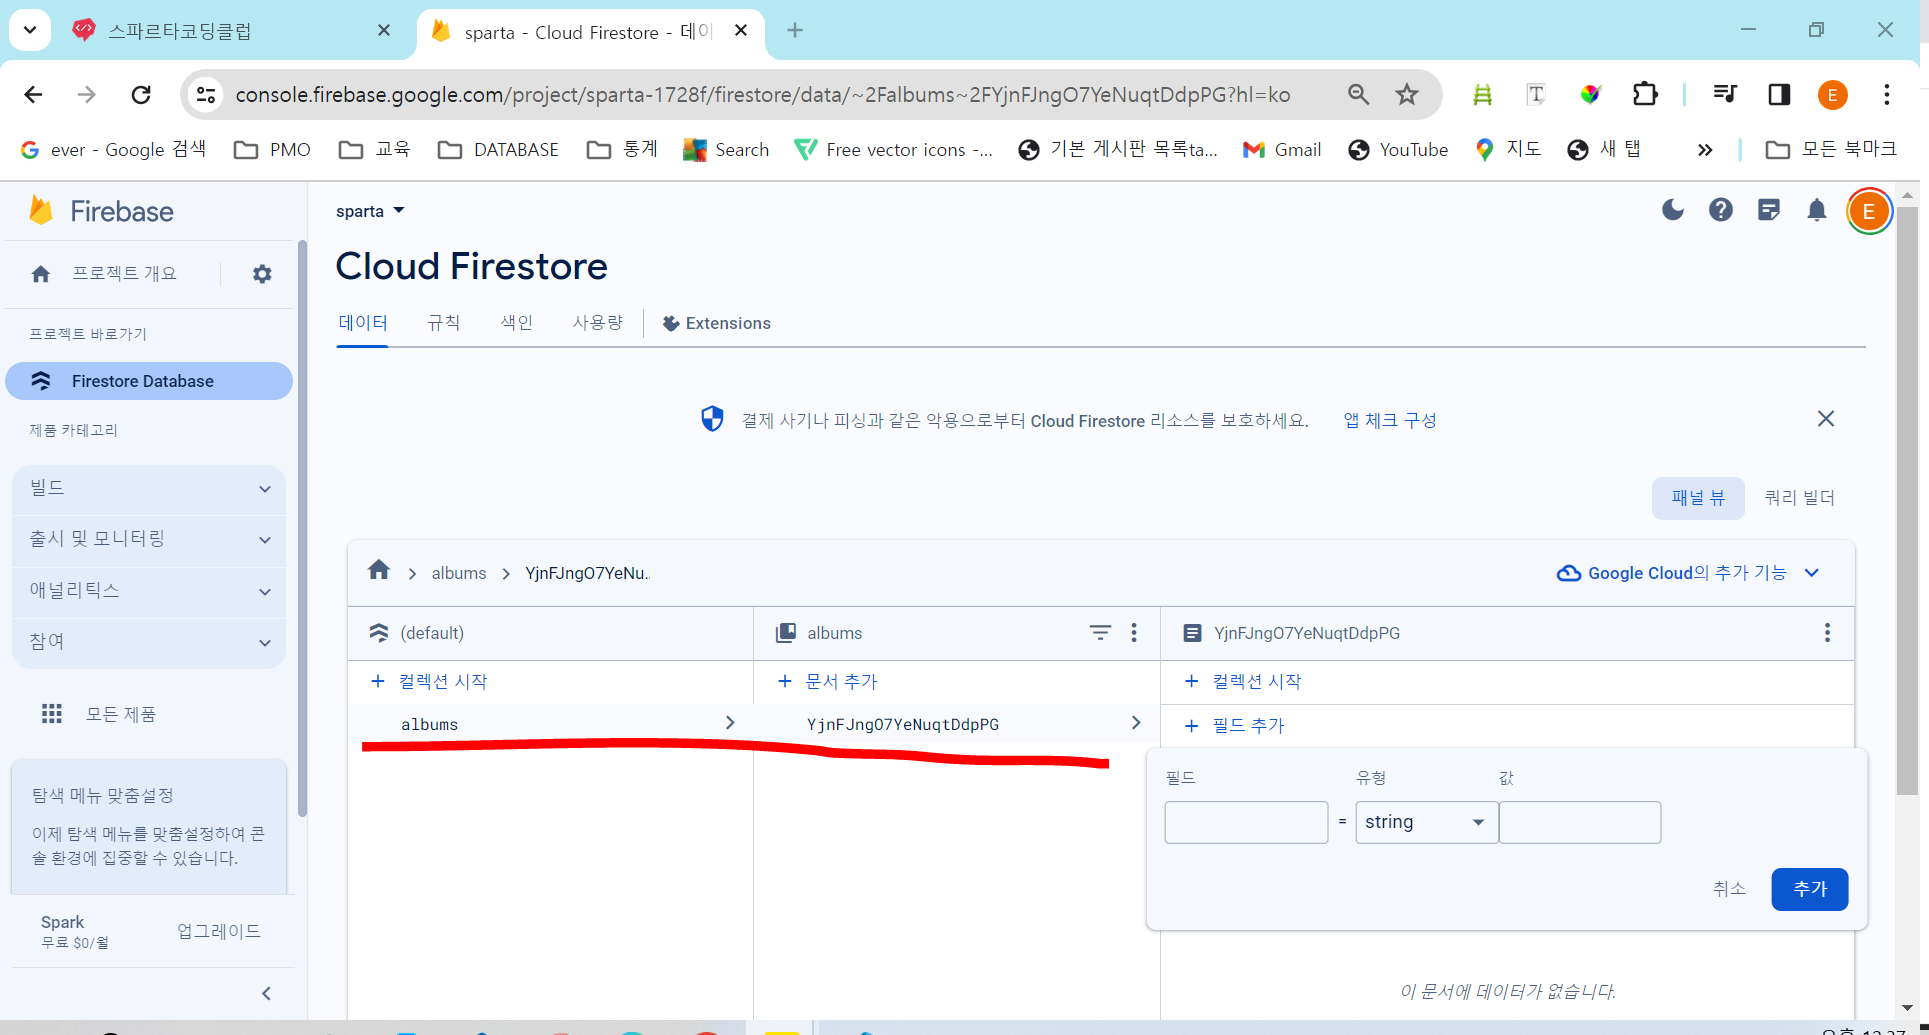Switch to the 데이터 tab
The width and height of the screenshot is (1929, 1035).
pos(362,323)
